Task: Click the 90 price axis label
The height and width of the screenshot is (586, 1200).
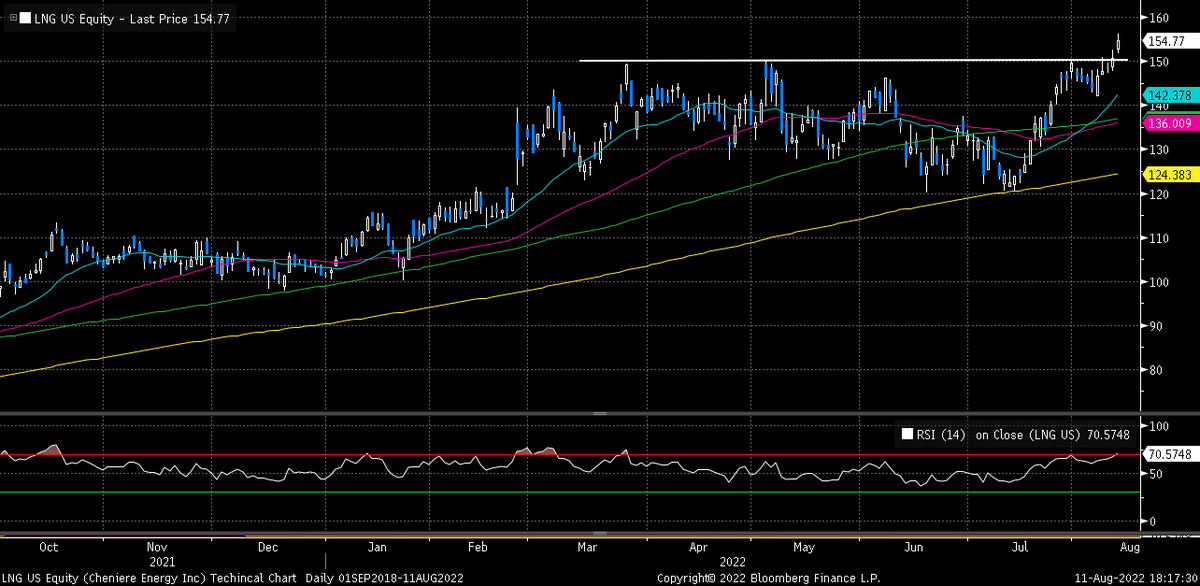Action: click(1156, 326)
